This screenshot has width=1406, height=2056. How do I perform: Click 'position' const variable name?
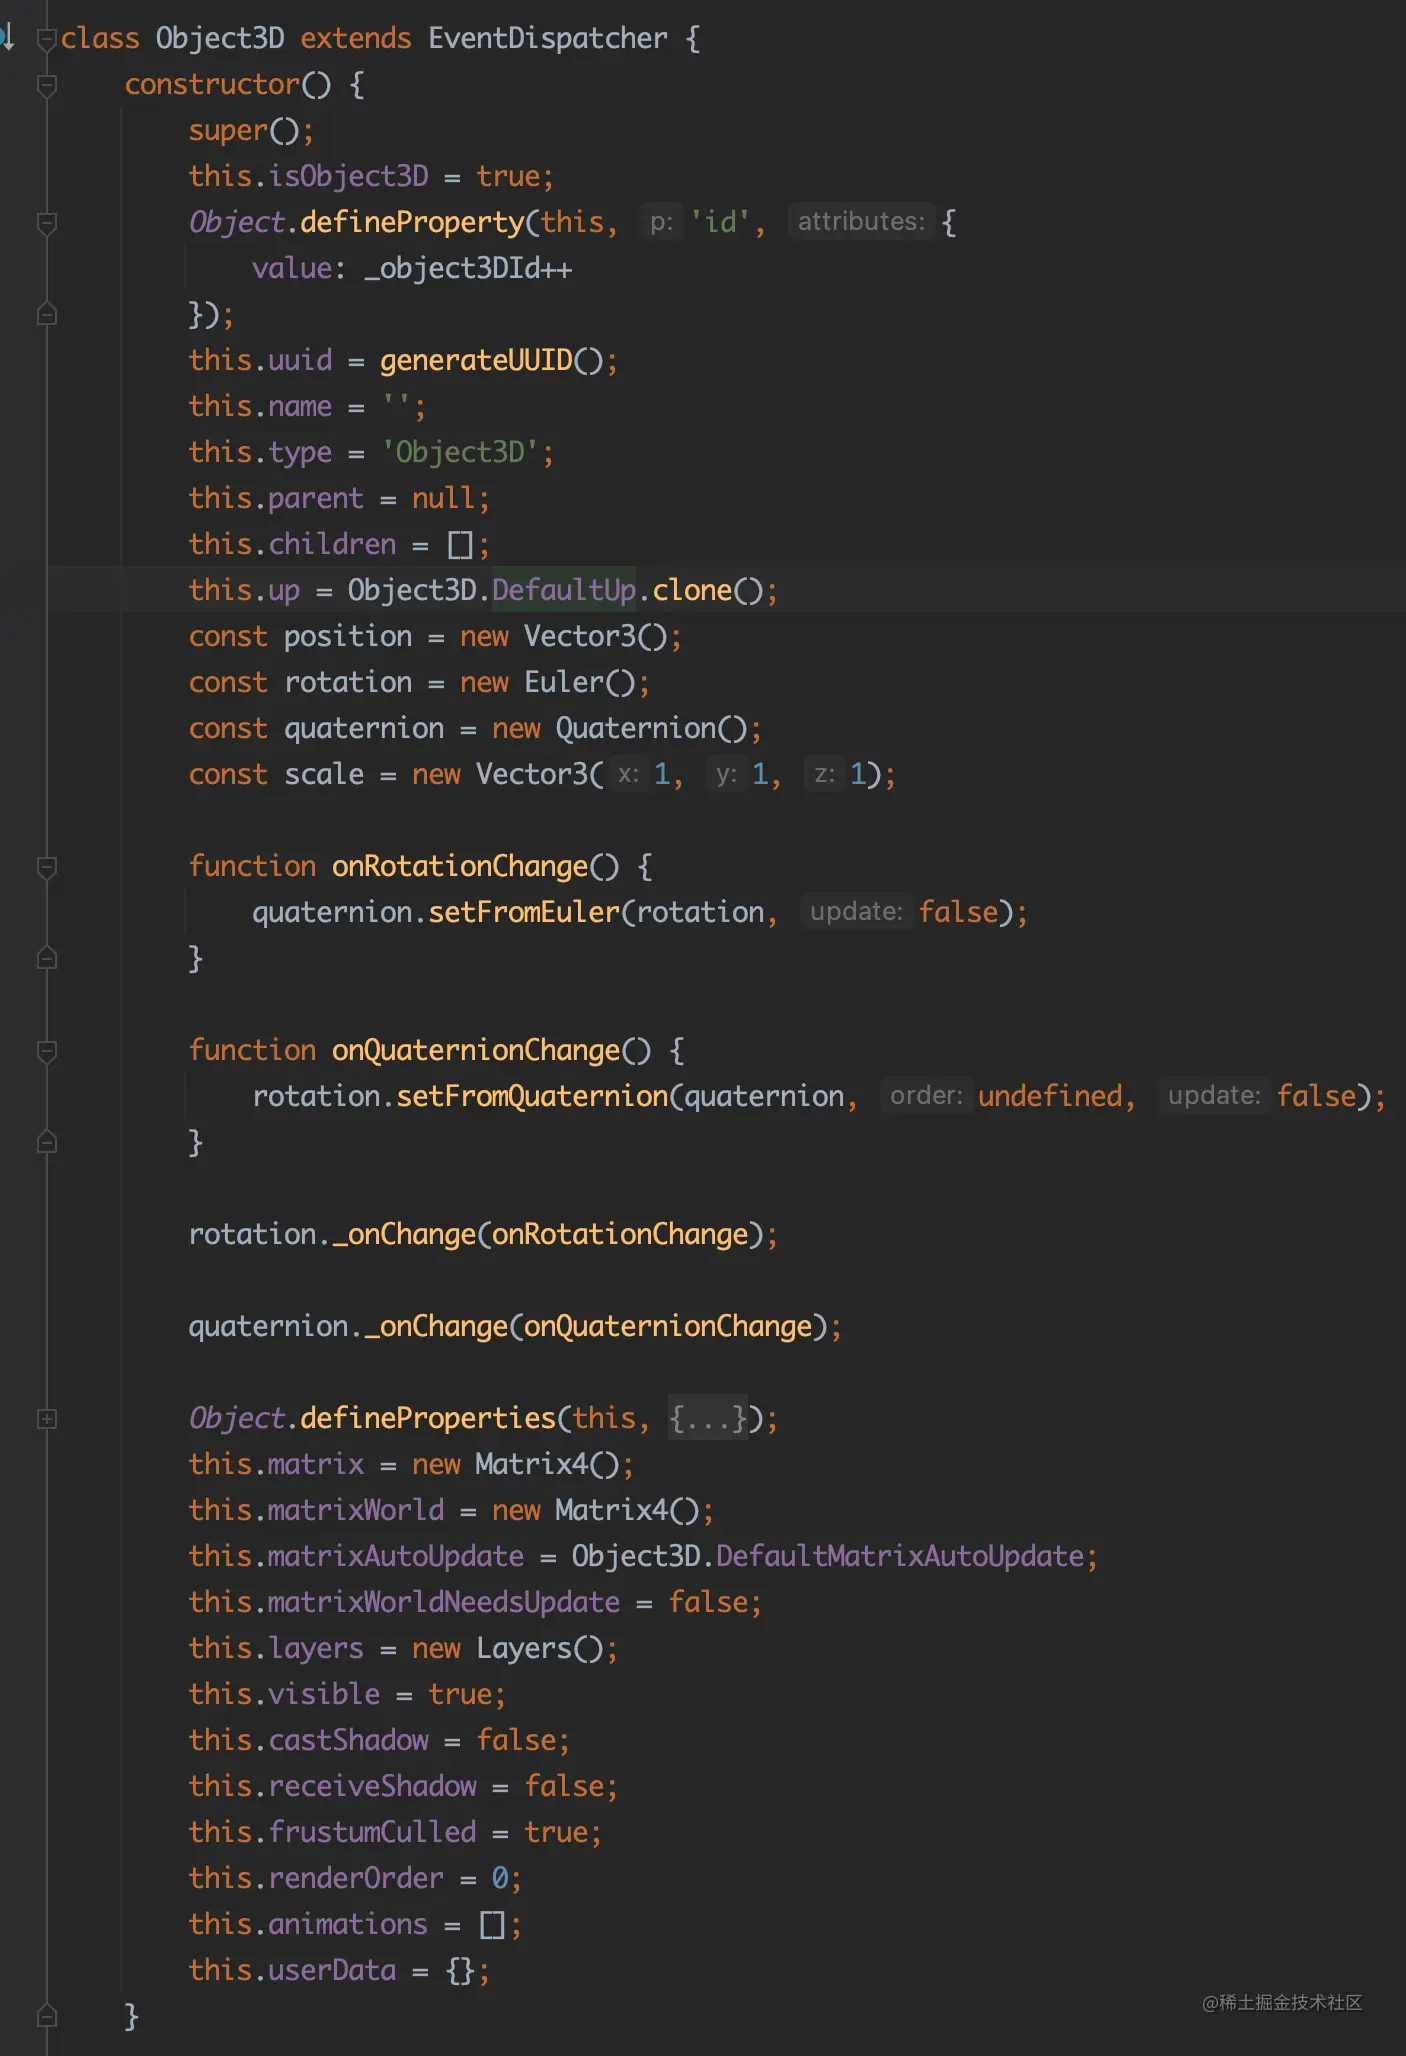tap(348, 636)
